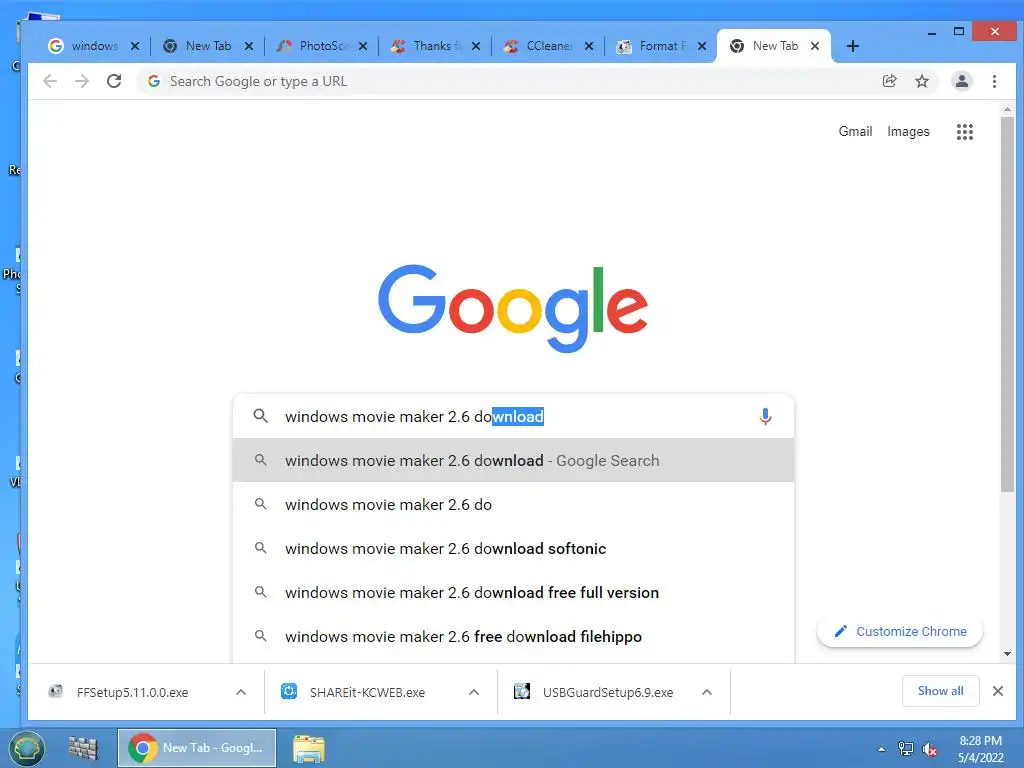Viewport: 1024px width, 768px height.
Task: Close the CCleaner tab
Action: click(x=589, y=46)
